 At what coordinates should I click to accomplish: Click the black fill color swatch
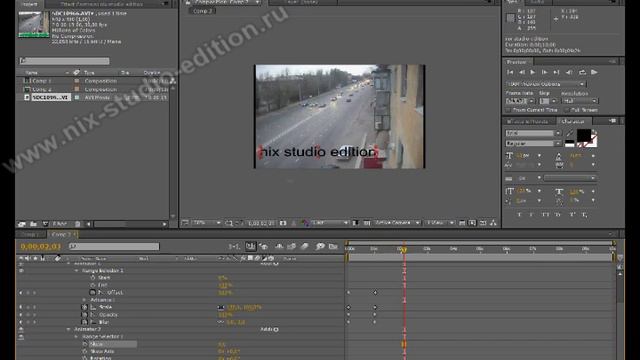click(584, 136)
